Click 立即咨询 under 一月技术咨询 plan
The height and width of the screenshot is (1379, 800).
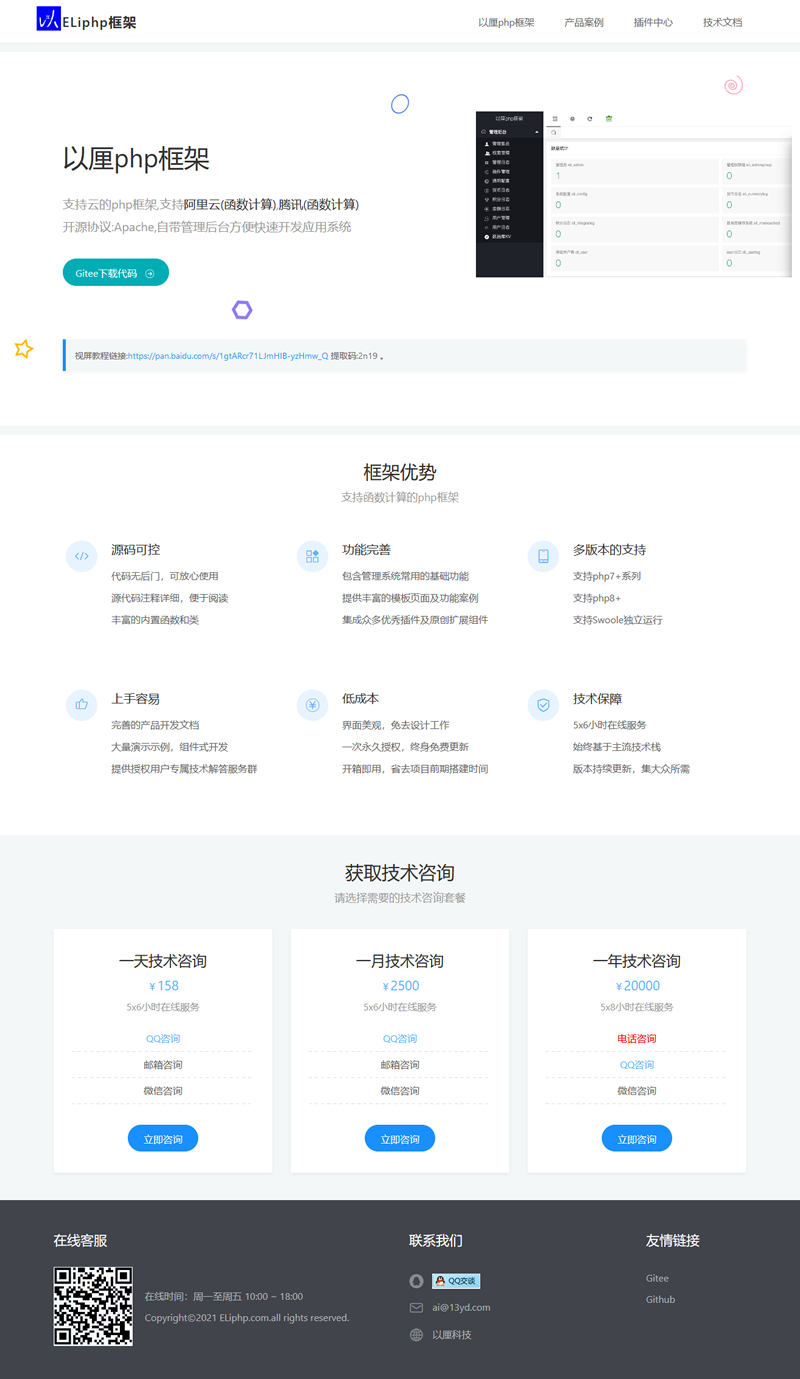(399, 1138)
